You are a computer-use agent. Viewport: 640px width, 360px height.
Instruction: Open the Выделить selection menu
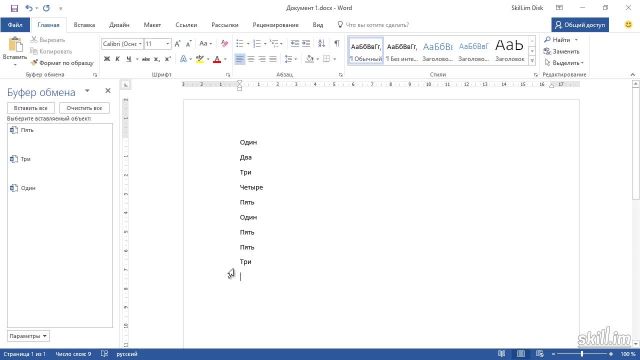click(x=564, y=63)
